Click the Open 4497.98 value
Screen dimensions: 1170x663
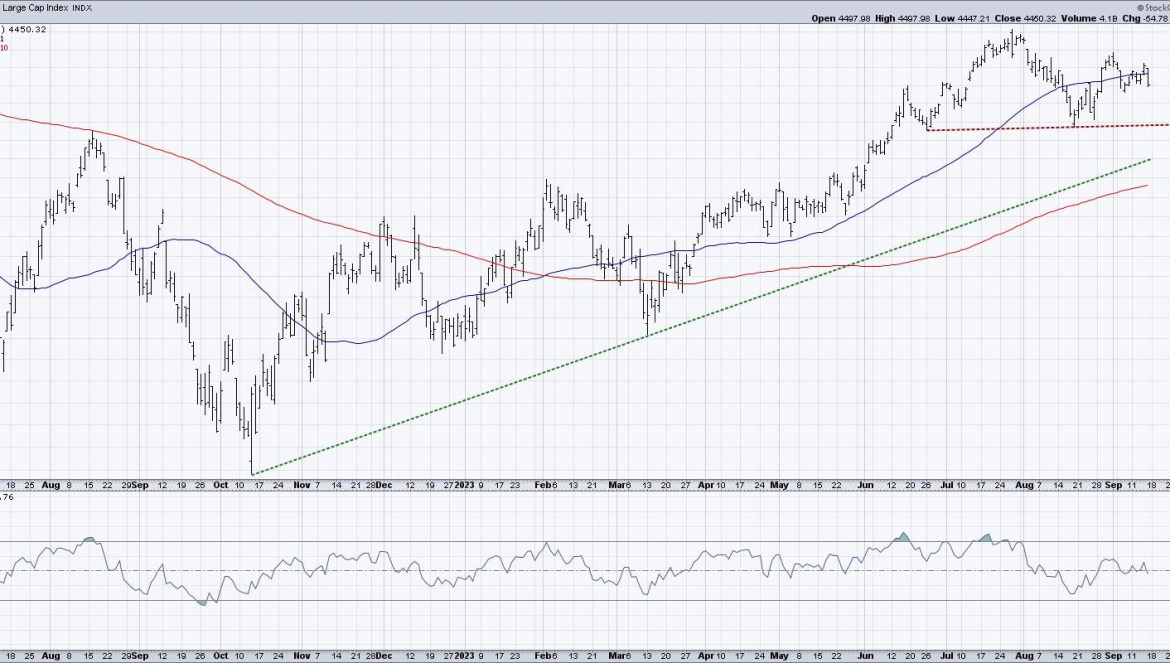(839, 19)
